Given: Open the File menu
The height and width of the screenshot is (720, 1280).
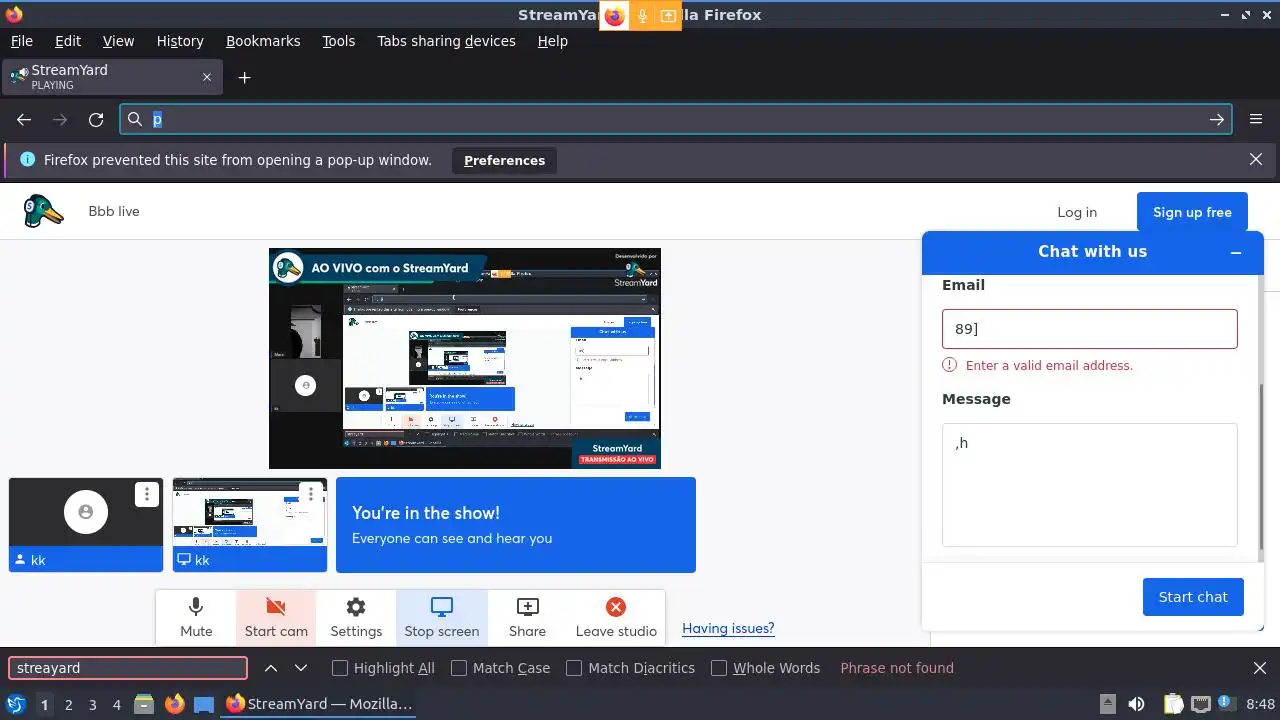Looking at the screenshot, I should click(21, 41).
